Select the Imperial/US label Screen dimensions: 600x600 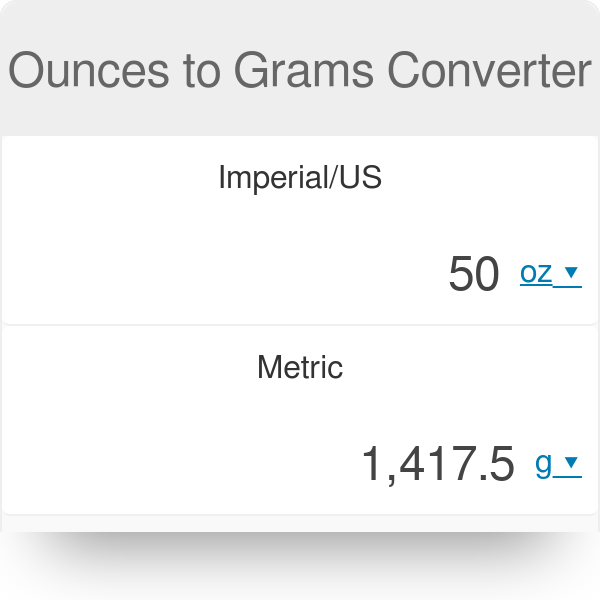point(300,178)
